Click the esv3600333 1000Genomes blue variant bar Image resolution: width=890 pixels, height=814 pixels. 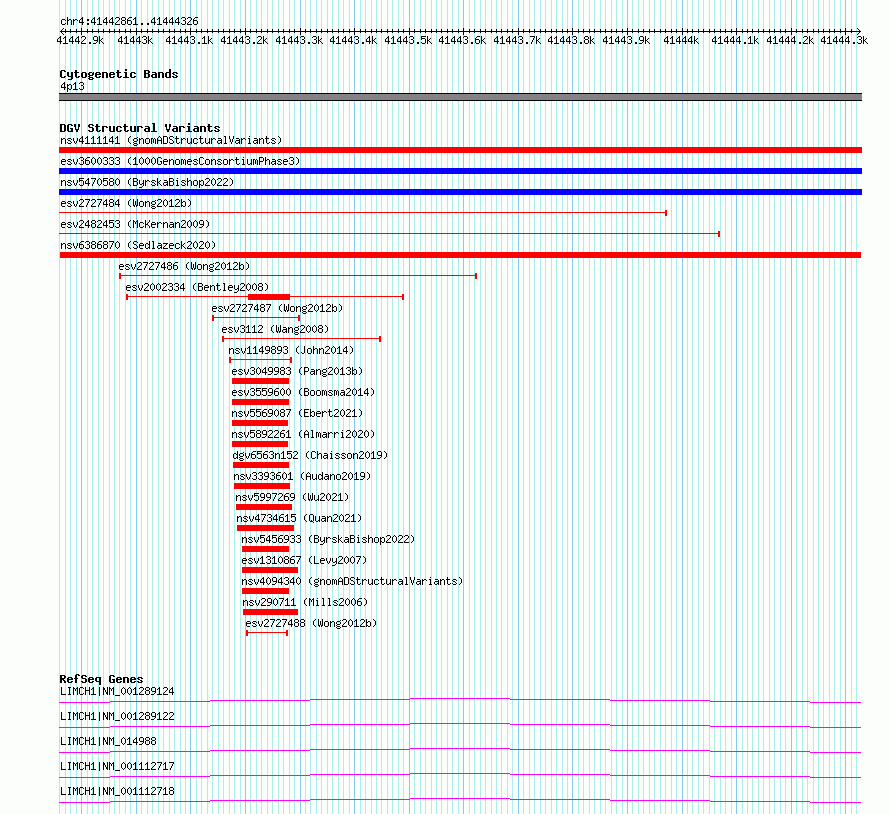pyautogui.click(x=460, y=171)
